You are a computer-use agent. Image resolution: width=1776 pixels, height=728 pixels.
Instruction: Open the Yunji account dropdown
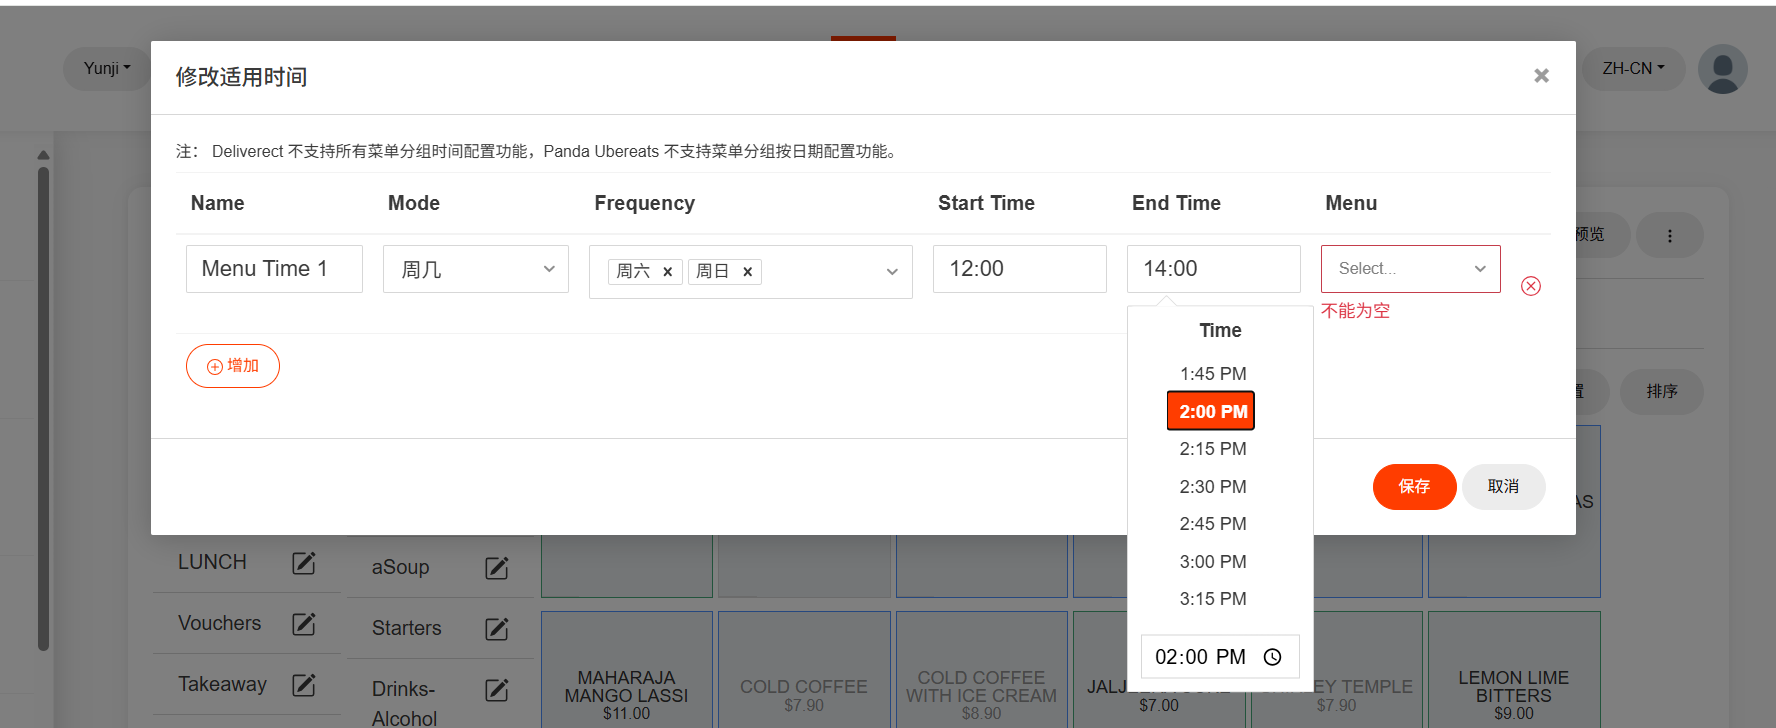pyautogui.click(x=107, y=68)
